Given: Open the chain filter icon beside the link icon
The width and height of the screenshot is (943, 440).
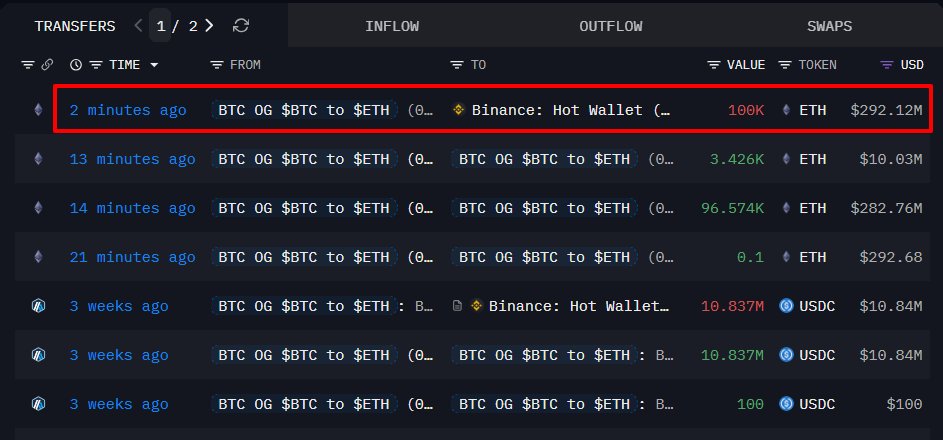Looking at the screenshot, I should point(28,65).
